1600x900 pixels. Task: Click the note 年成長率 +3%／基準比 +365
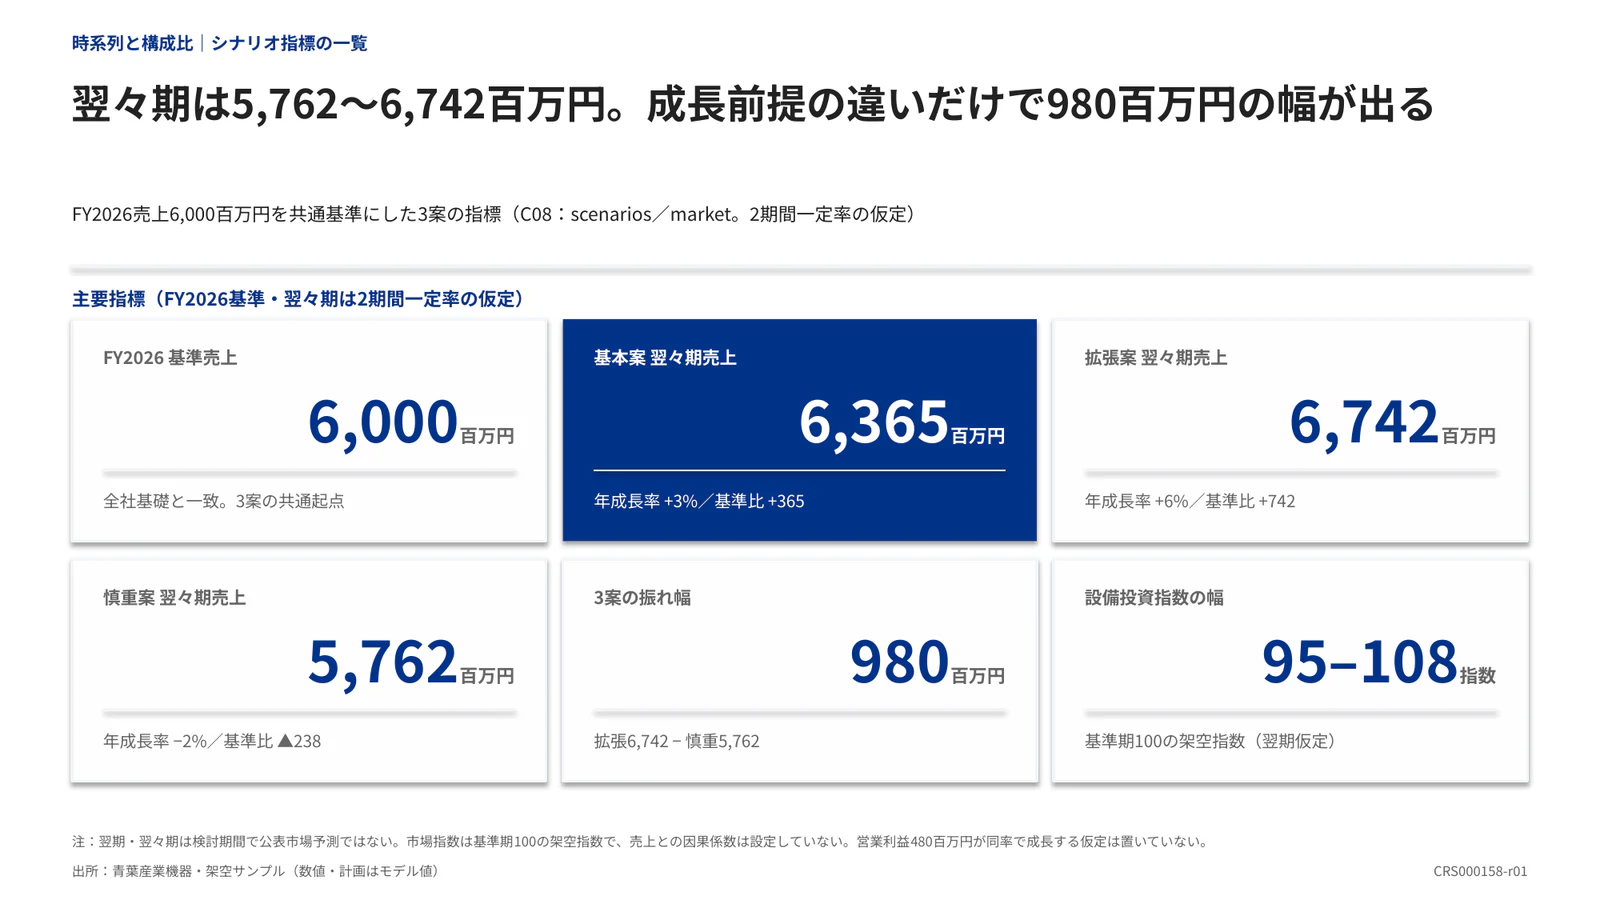tap(699, 501)
